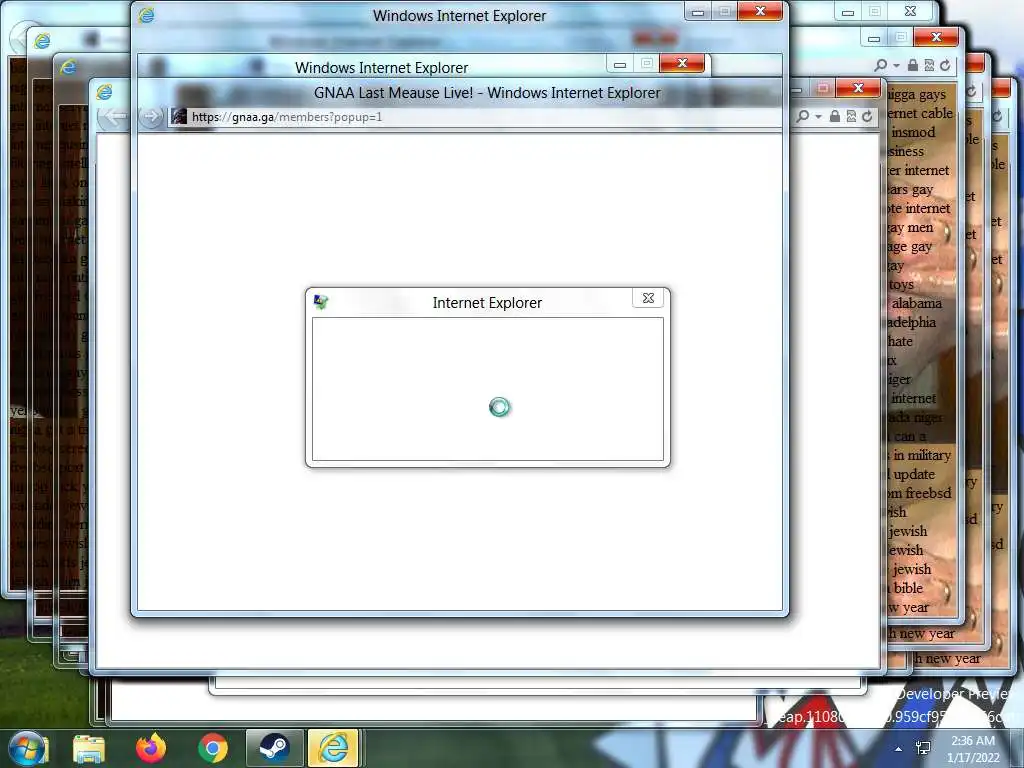Click the text 'in military' in the rear window
Screen dimensions: 1024x768
pyautogui.click(x=922, y=455)
